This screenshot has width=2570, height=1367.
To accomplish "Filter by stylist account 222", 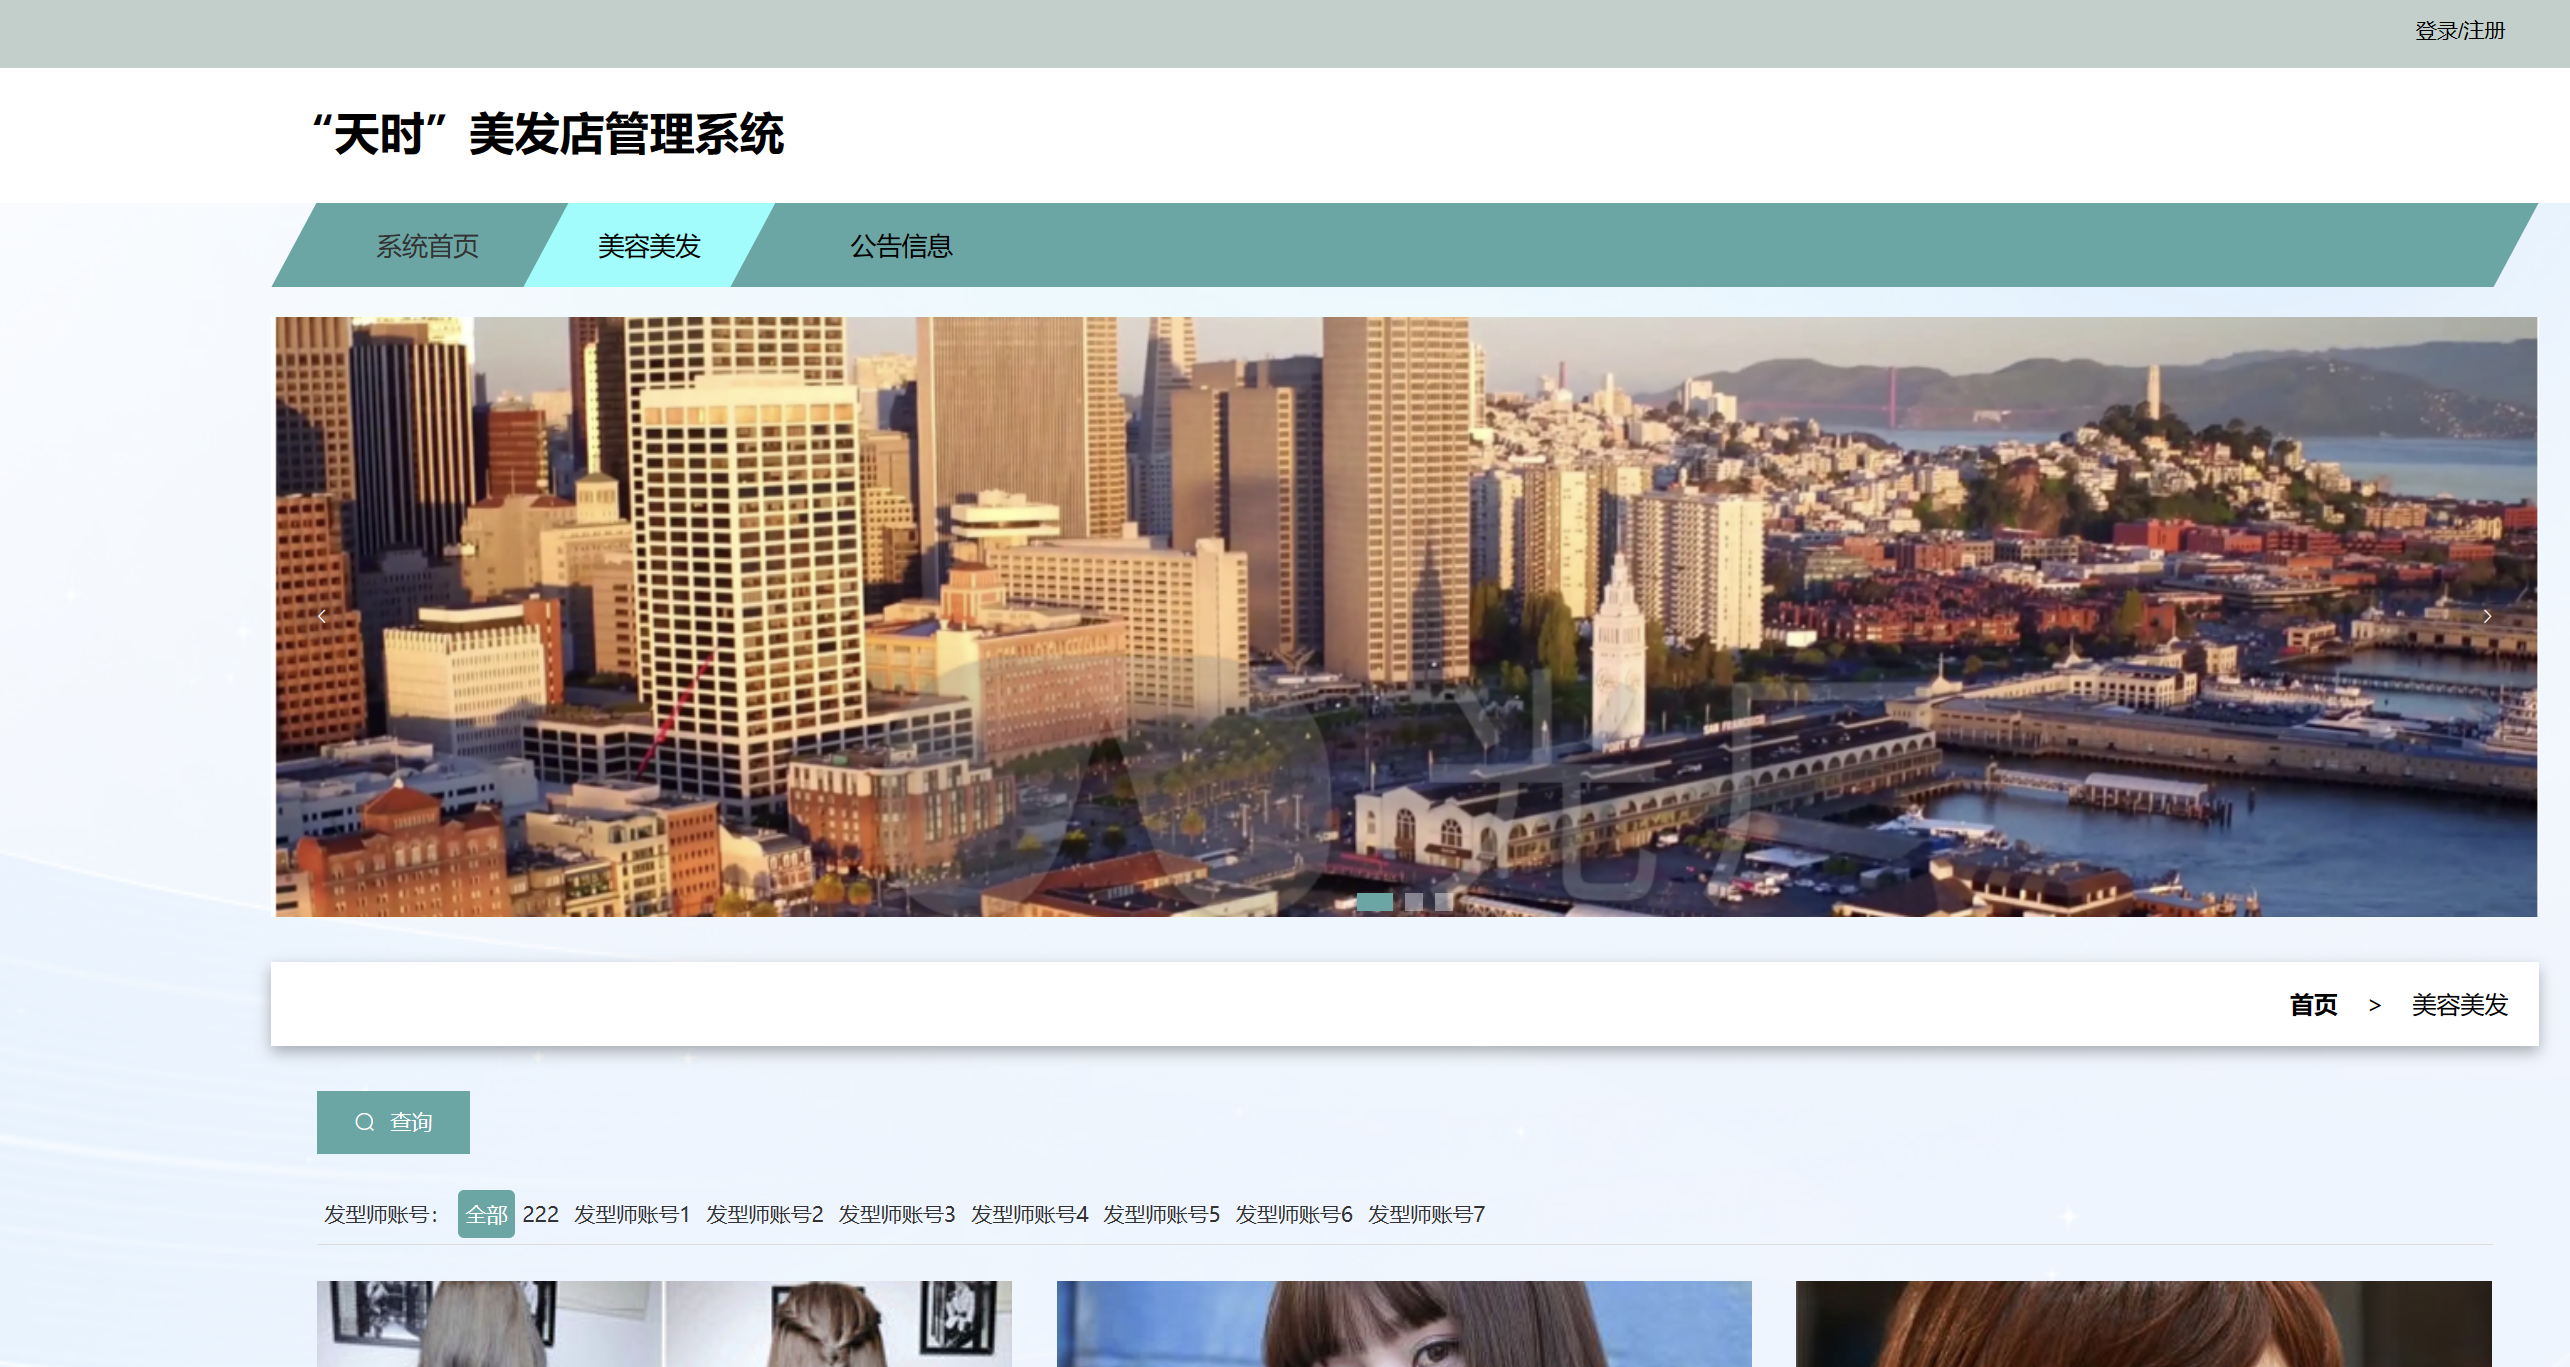I will [x=540, y=1214].
